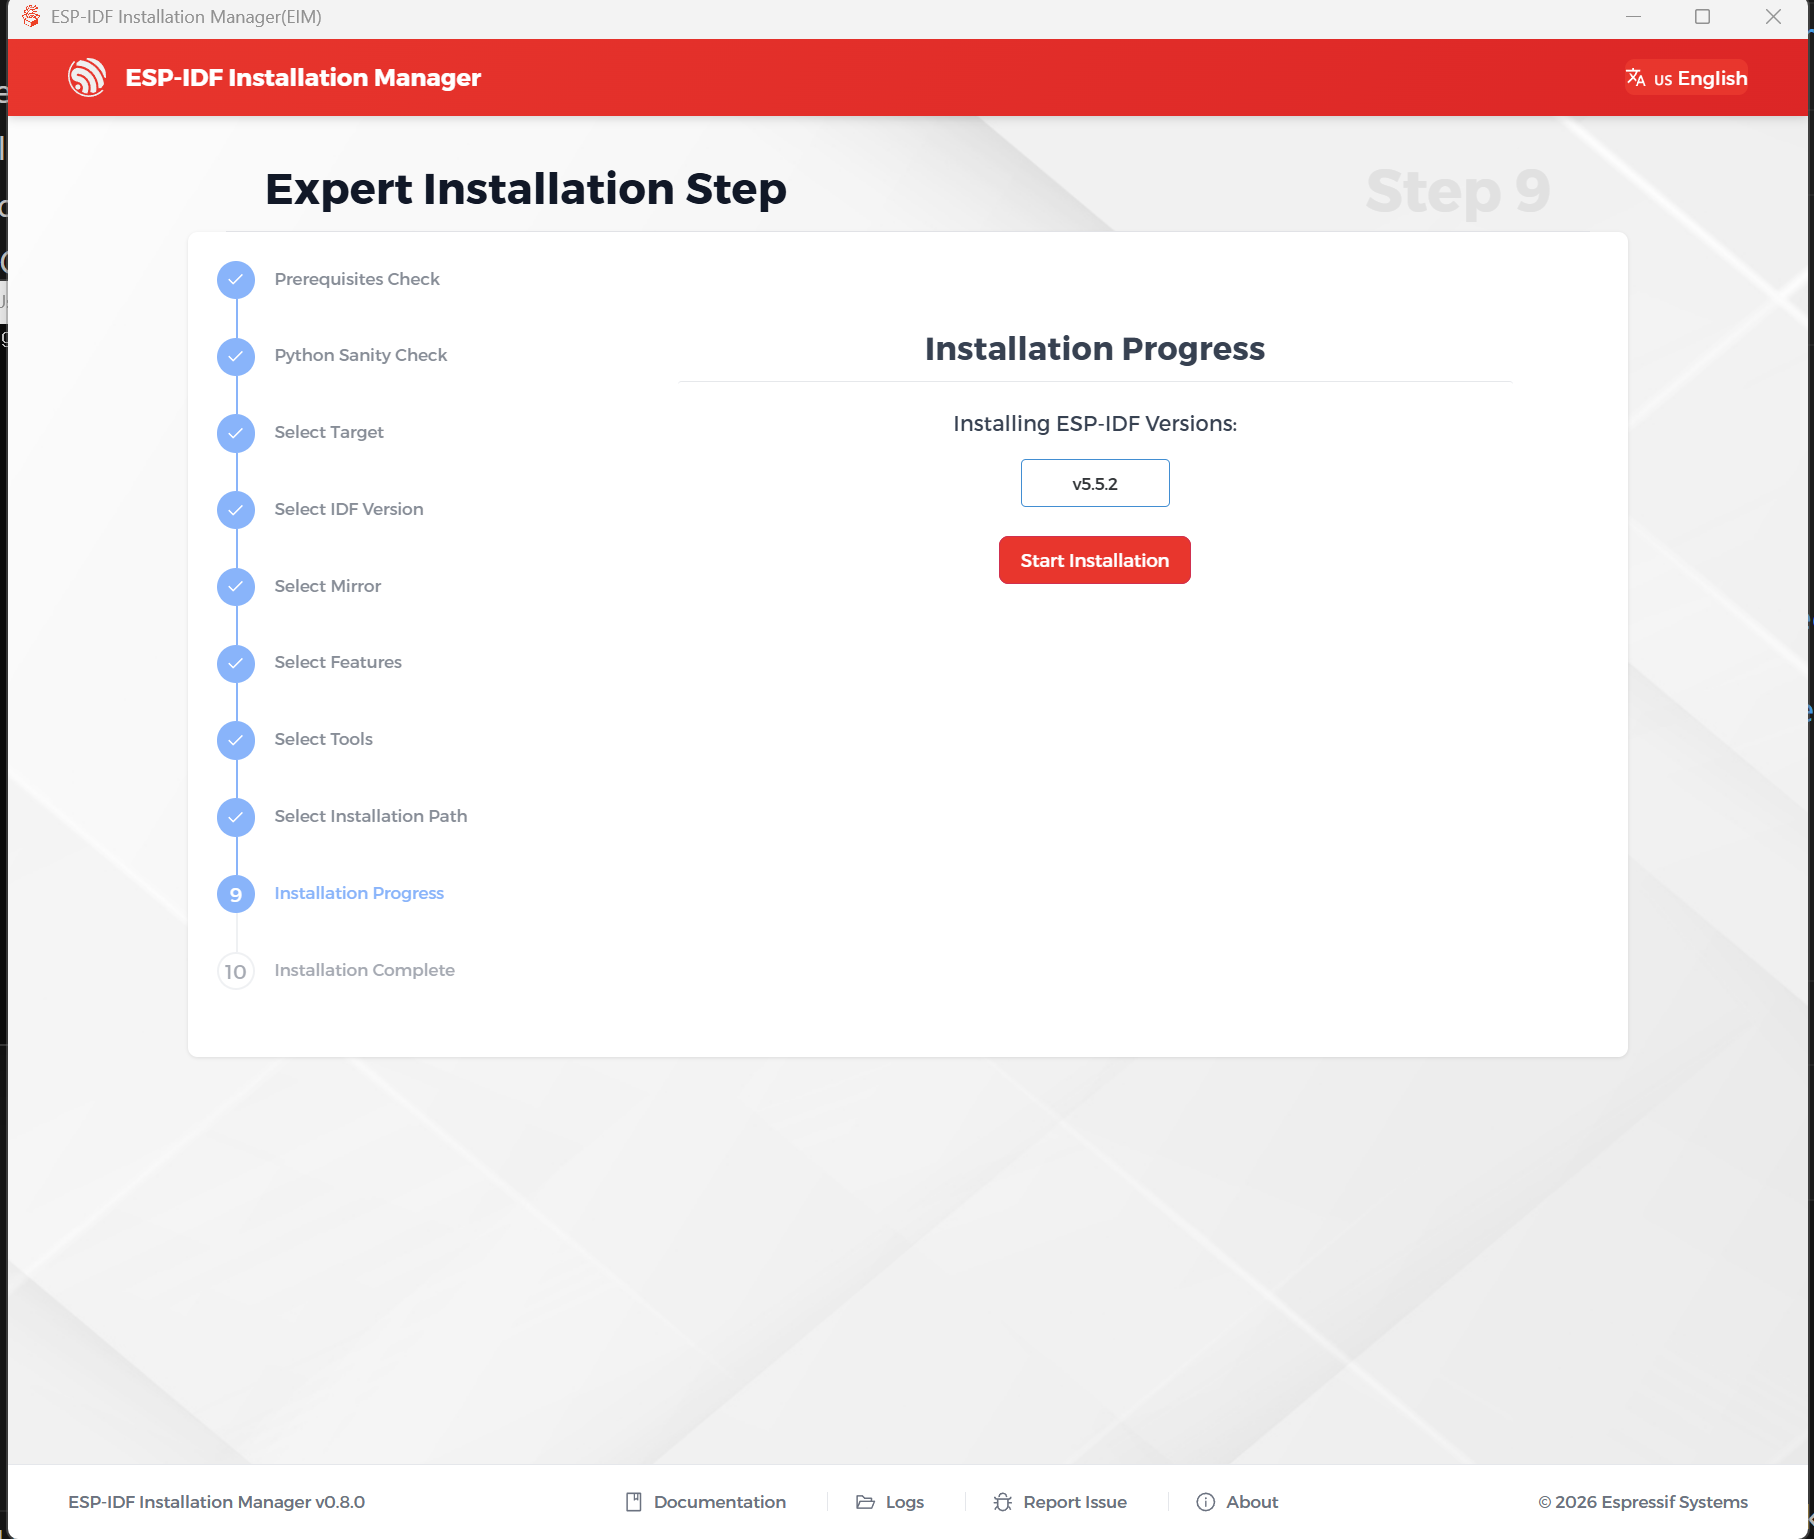
Task: Click the Installing ESP-IDF Versions label
Action: pos(1095,423)
